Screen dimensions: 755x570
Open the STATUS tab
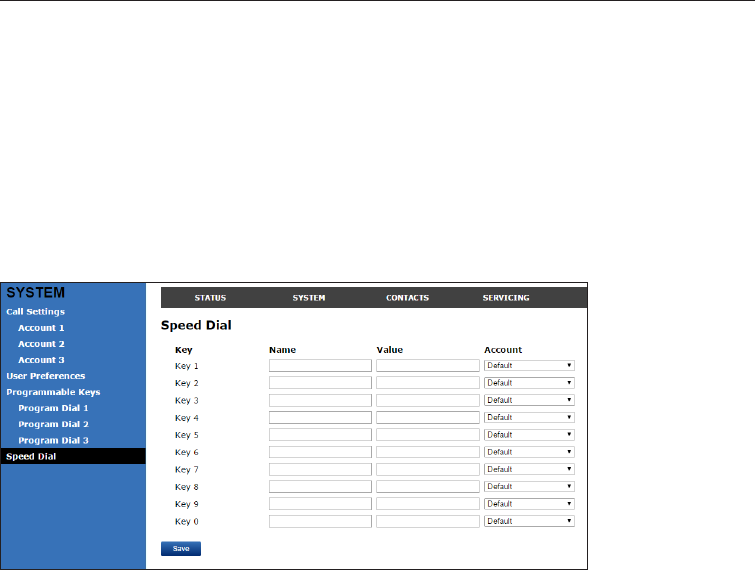210,298
